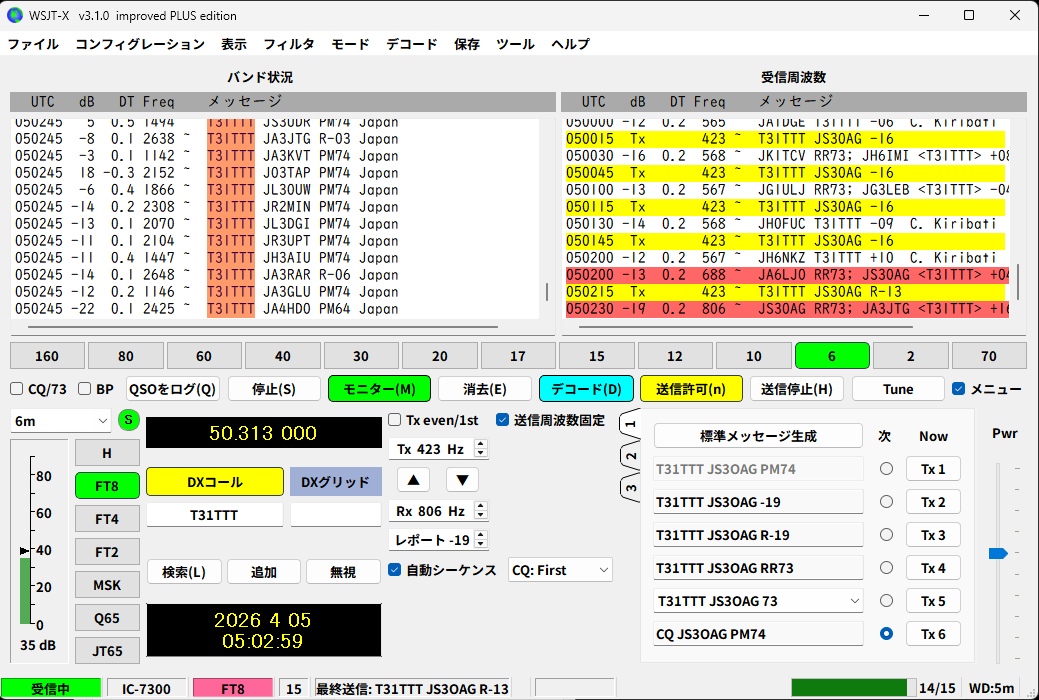Viewport: 1039px width, 700px height.
Task: Toggle the モニター(M) monitor button
Action: click(379, 389)
